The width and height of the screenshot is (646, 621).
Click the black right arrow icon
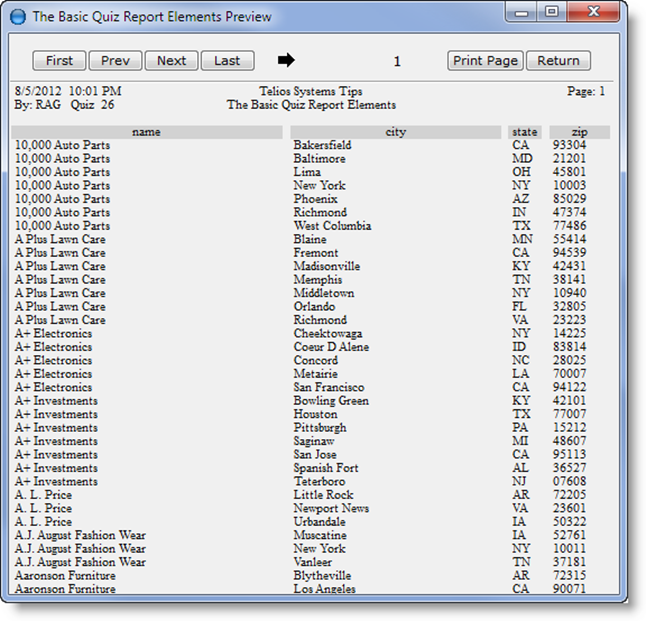pos(286,60)
